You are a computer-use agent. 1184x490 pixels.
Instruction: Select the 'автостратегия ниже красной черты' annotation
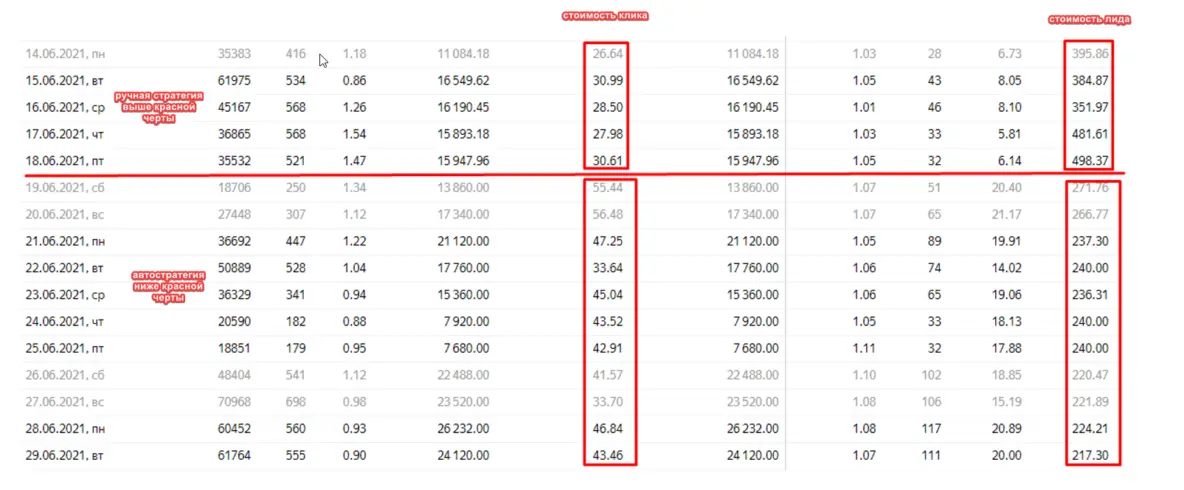tap(168, 285)
